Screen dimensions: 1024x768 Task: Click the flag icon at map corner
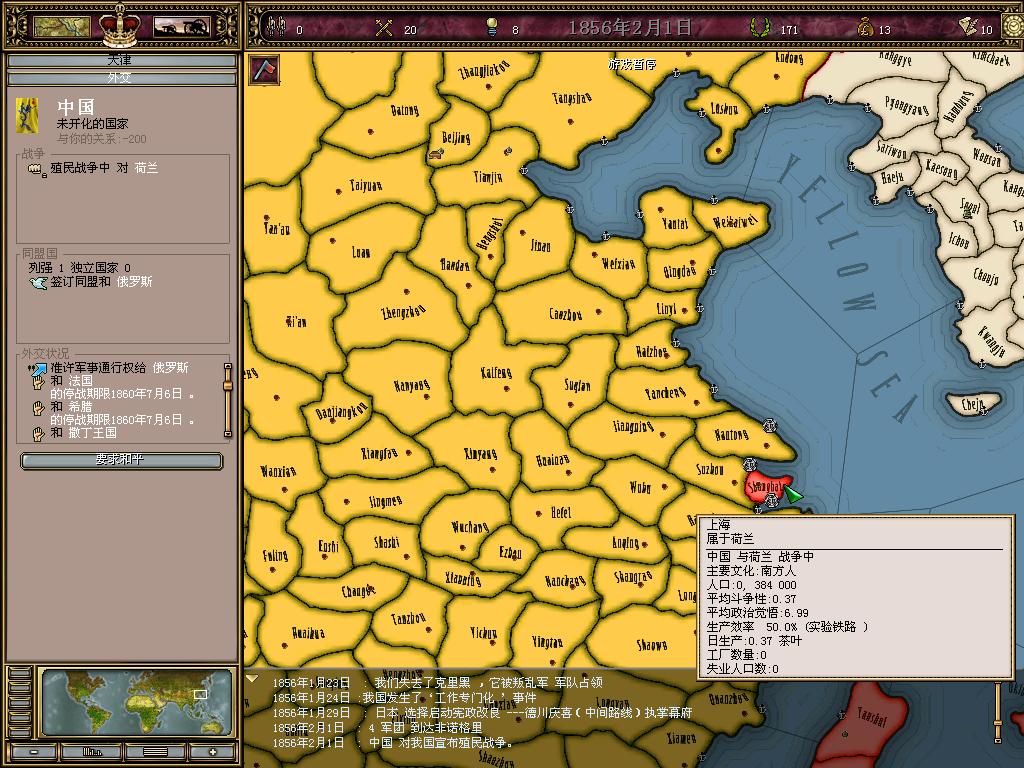[264, 69]
